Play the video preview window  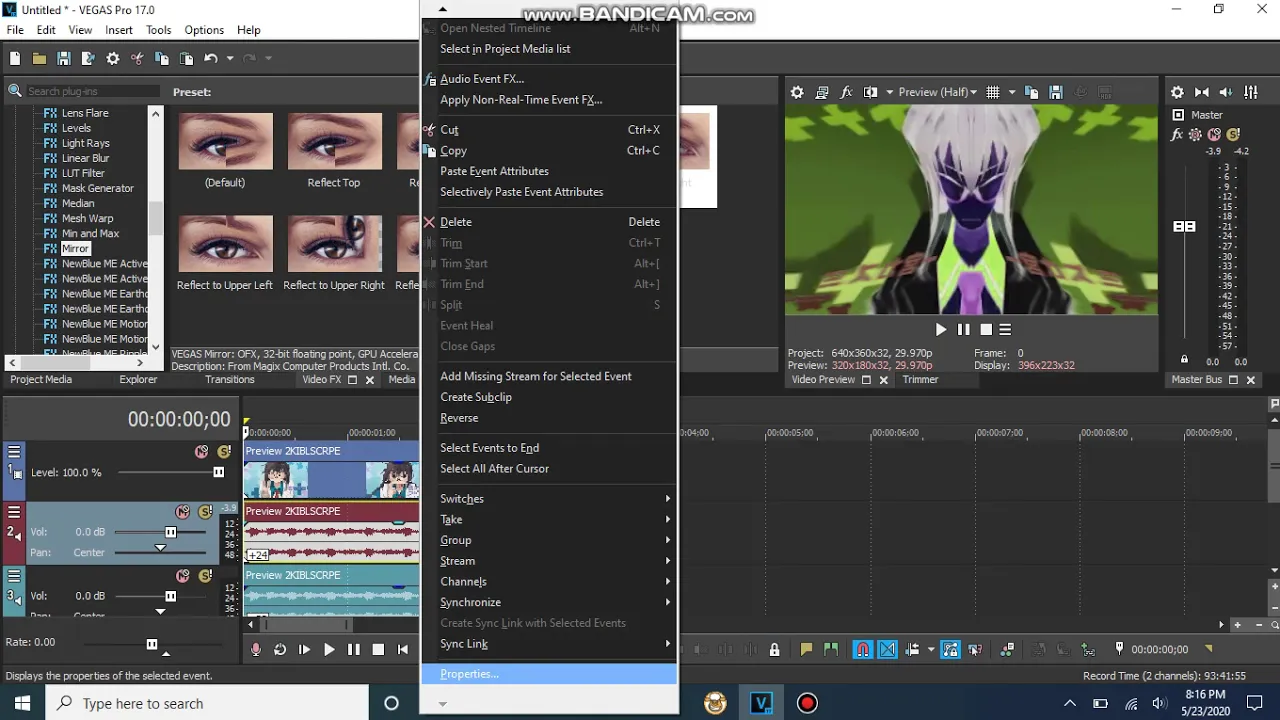pyautogui.click(x=940, y=329)
